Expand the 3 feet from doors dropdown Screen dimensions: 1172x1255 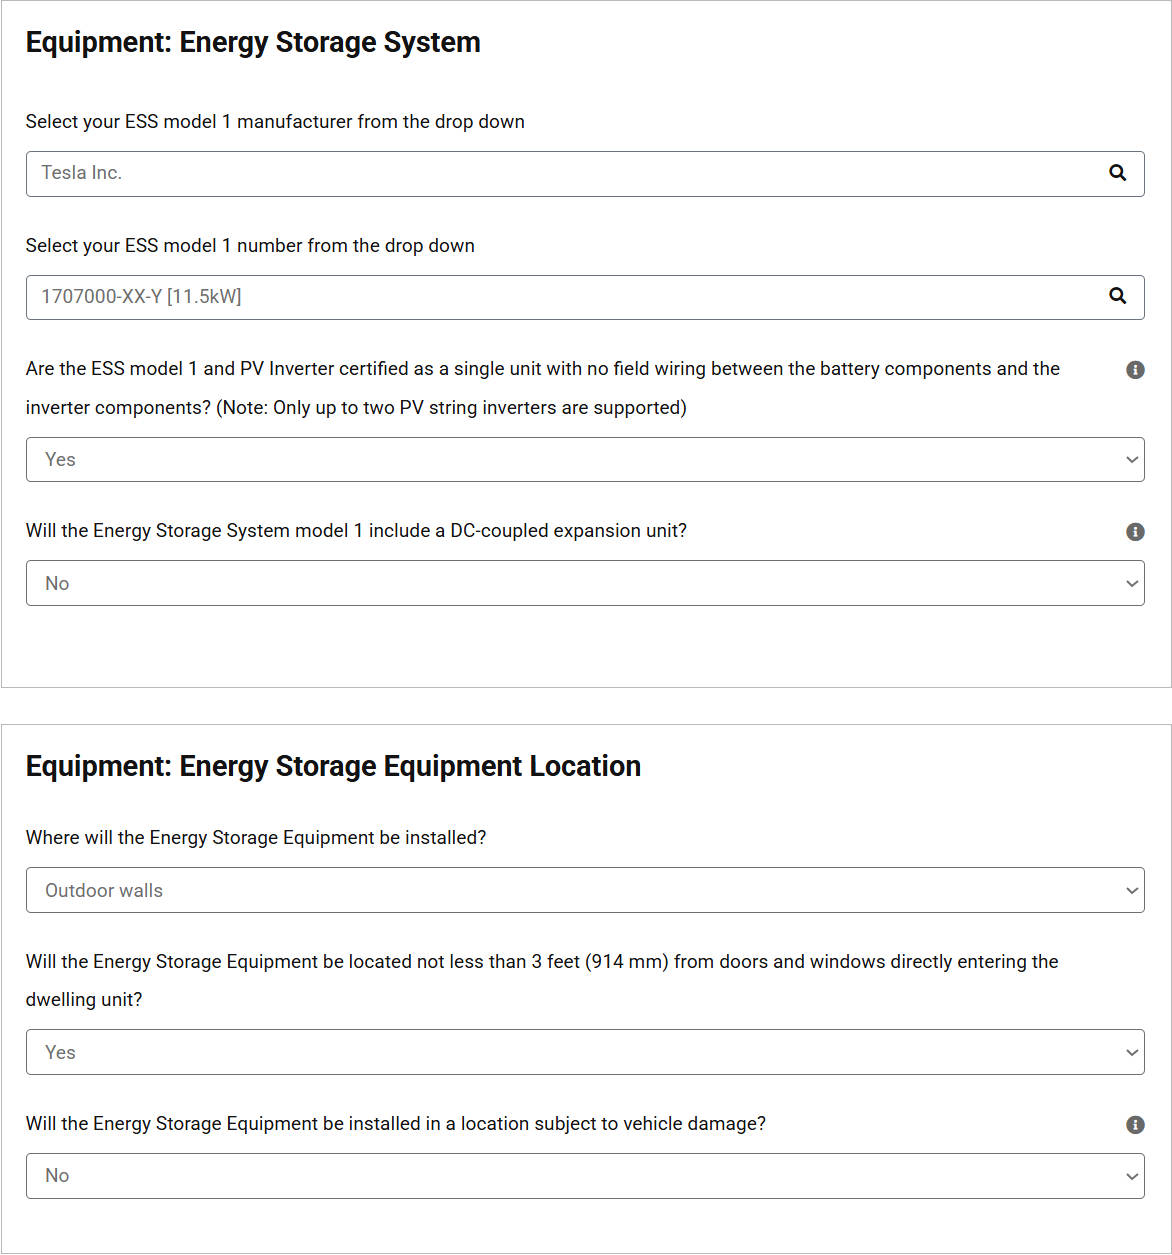point(585,1052)
